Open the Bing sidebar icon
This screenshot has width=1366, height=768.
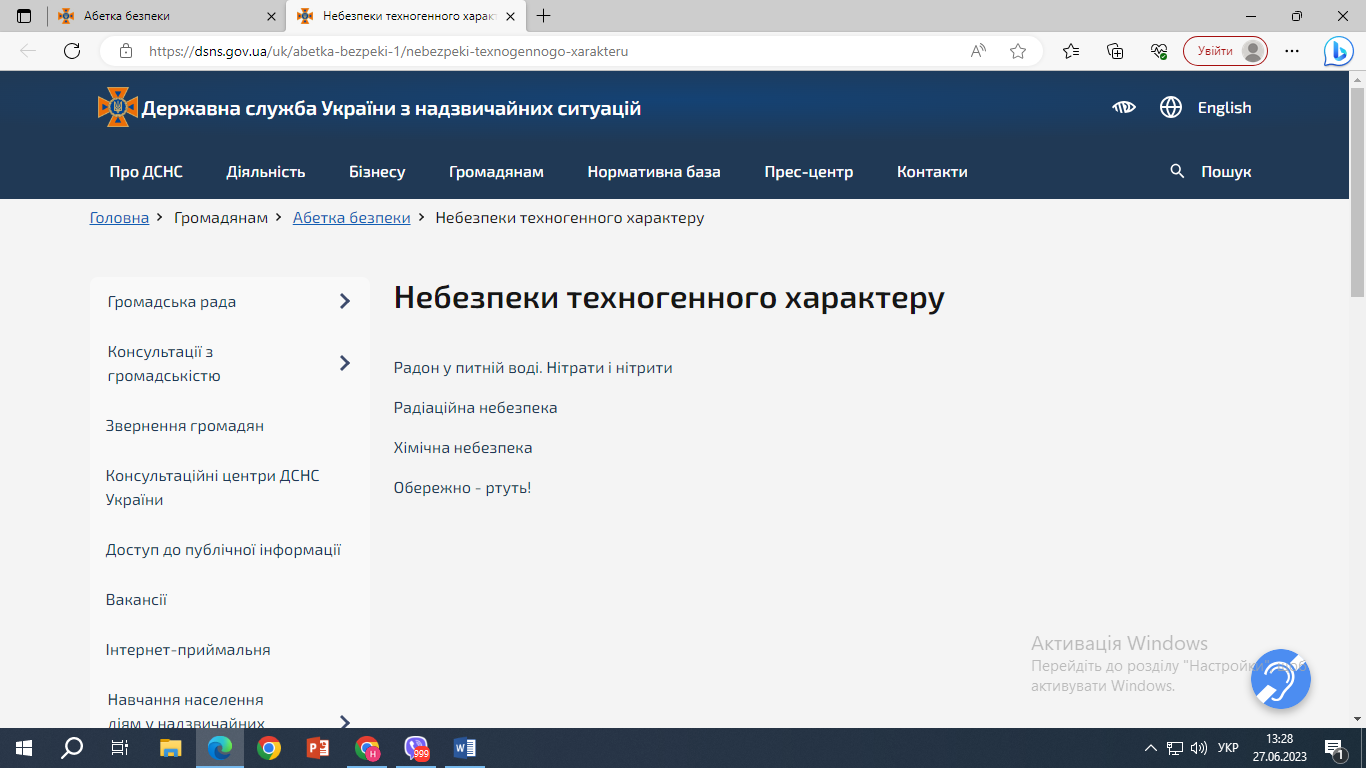1338,51
